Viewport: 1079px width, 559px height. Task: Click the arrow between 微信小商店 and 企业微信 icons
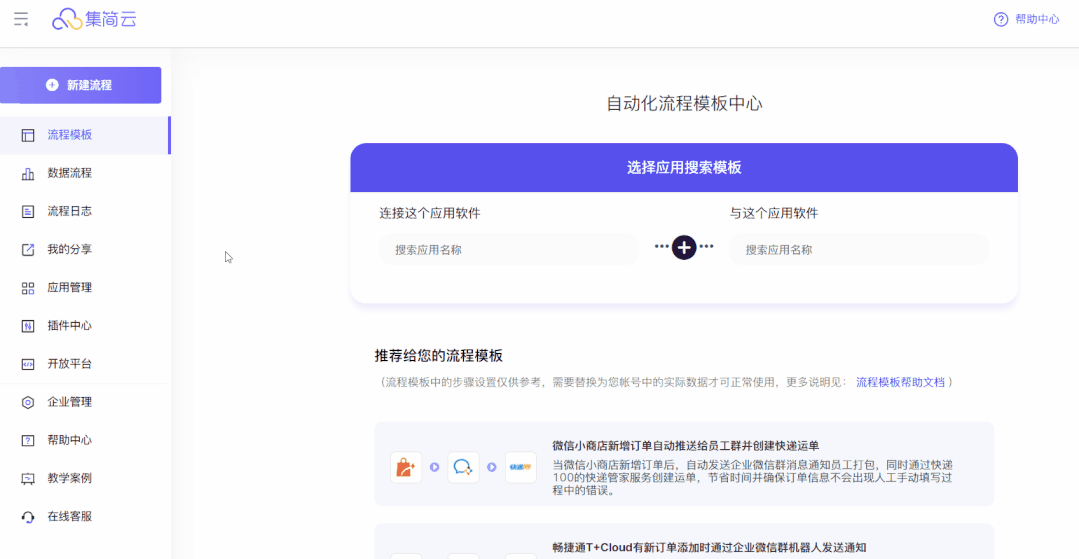tap(434, 467)
